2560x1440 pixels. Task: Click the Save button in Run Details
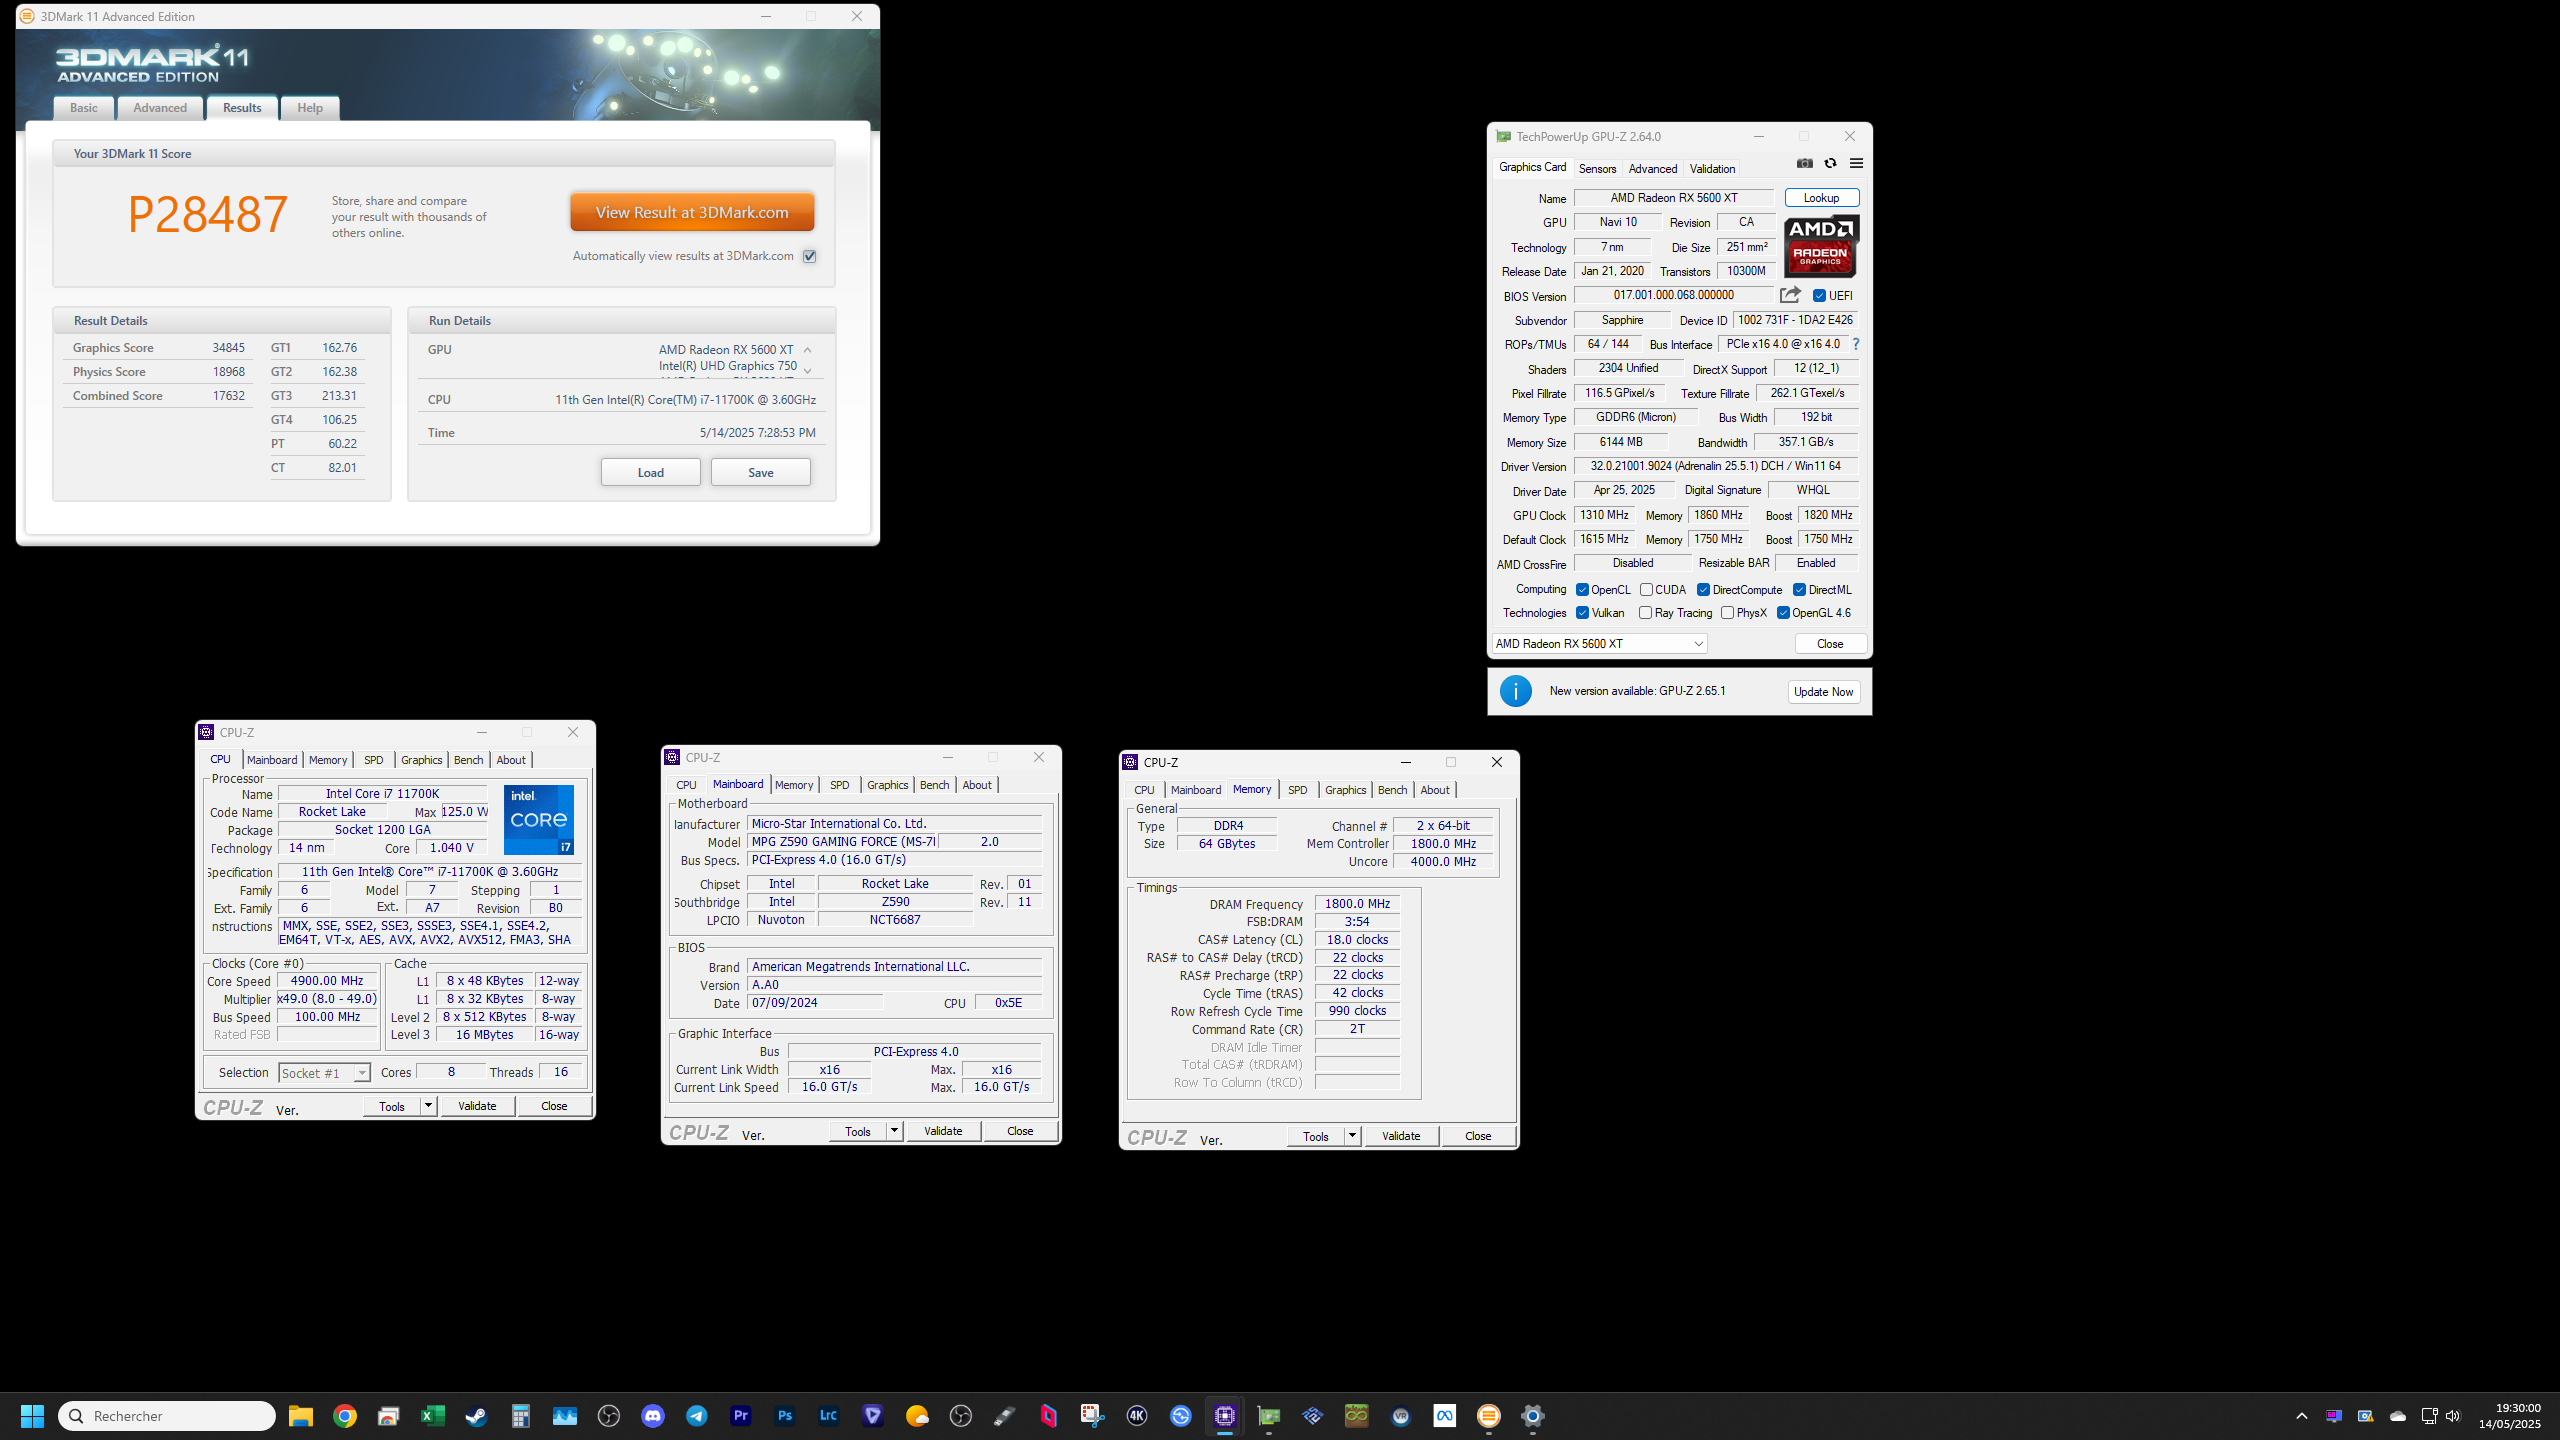click(x=761, y=472)
